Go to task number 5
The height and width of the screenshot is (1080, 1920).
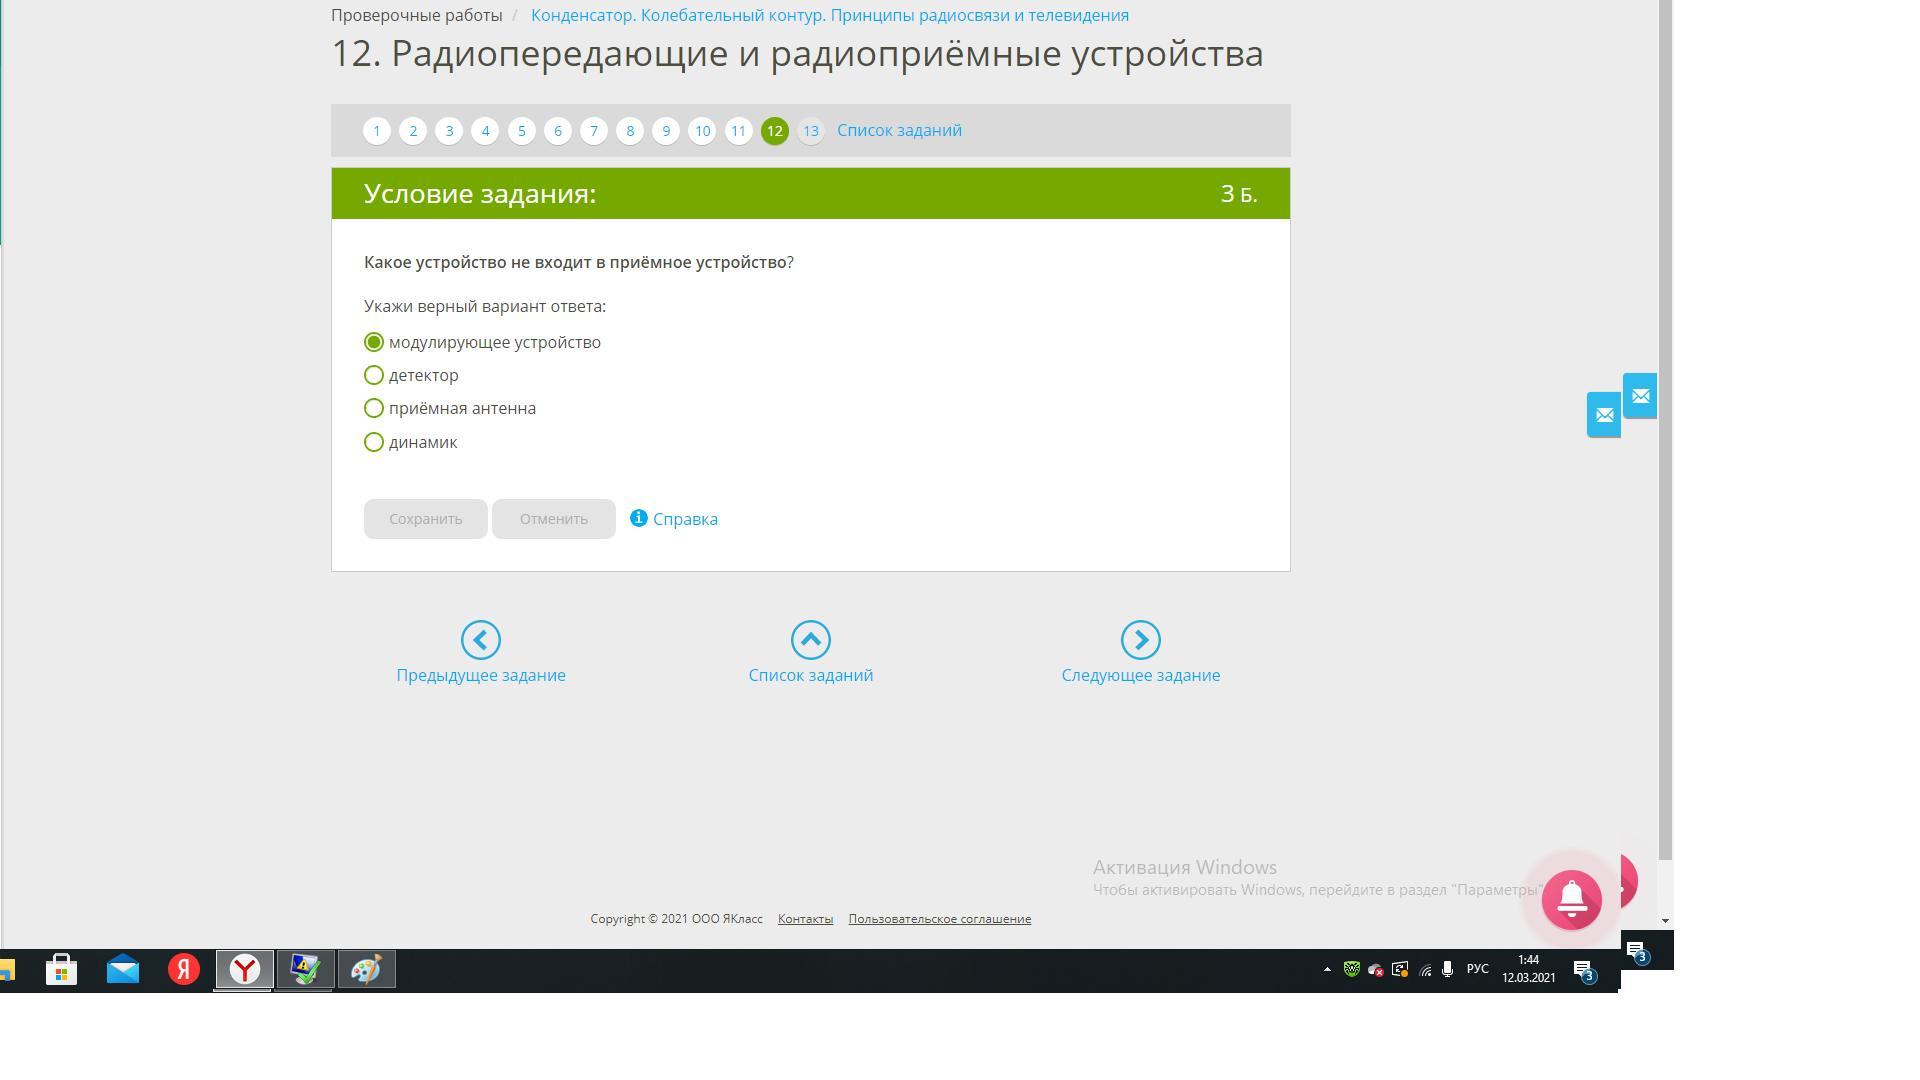521,131
